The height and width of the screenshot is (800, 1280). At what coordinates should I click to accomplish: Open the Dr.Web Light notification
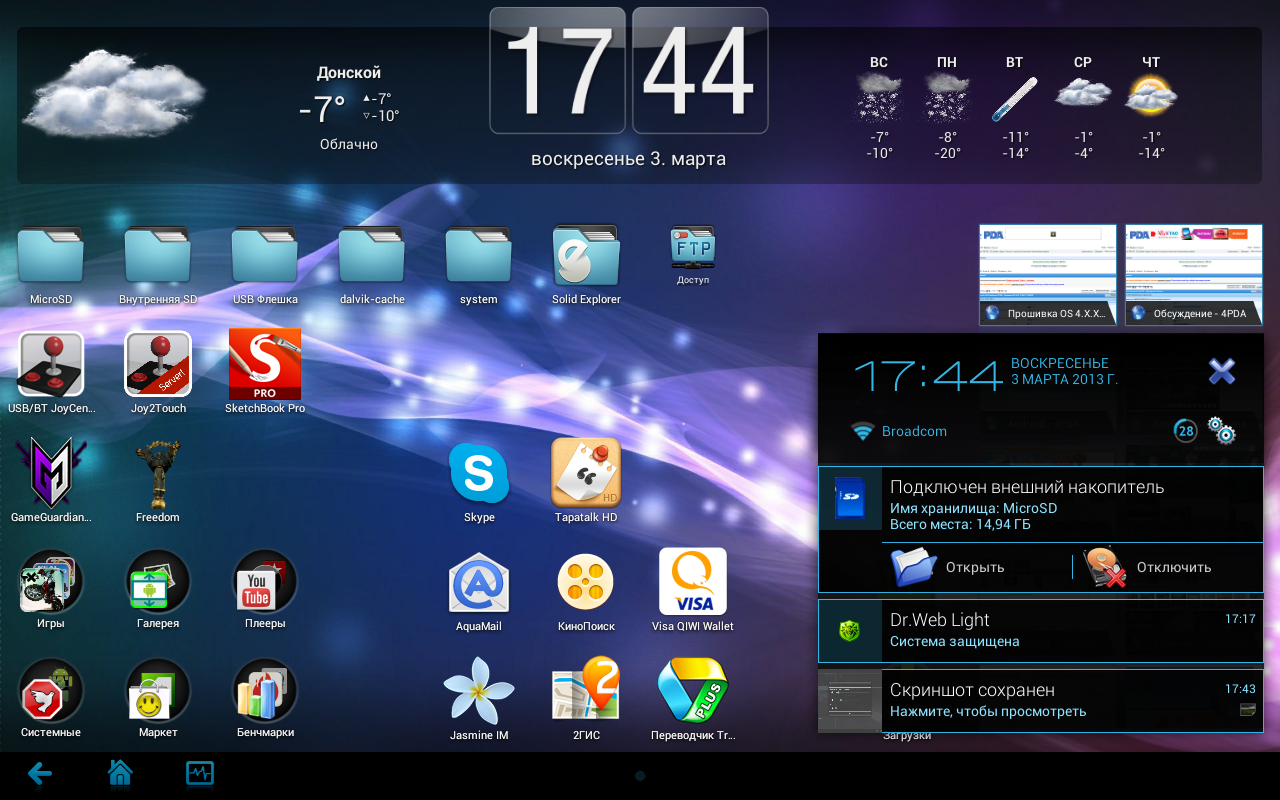point(1040,631)
